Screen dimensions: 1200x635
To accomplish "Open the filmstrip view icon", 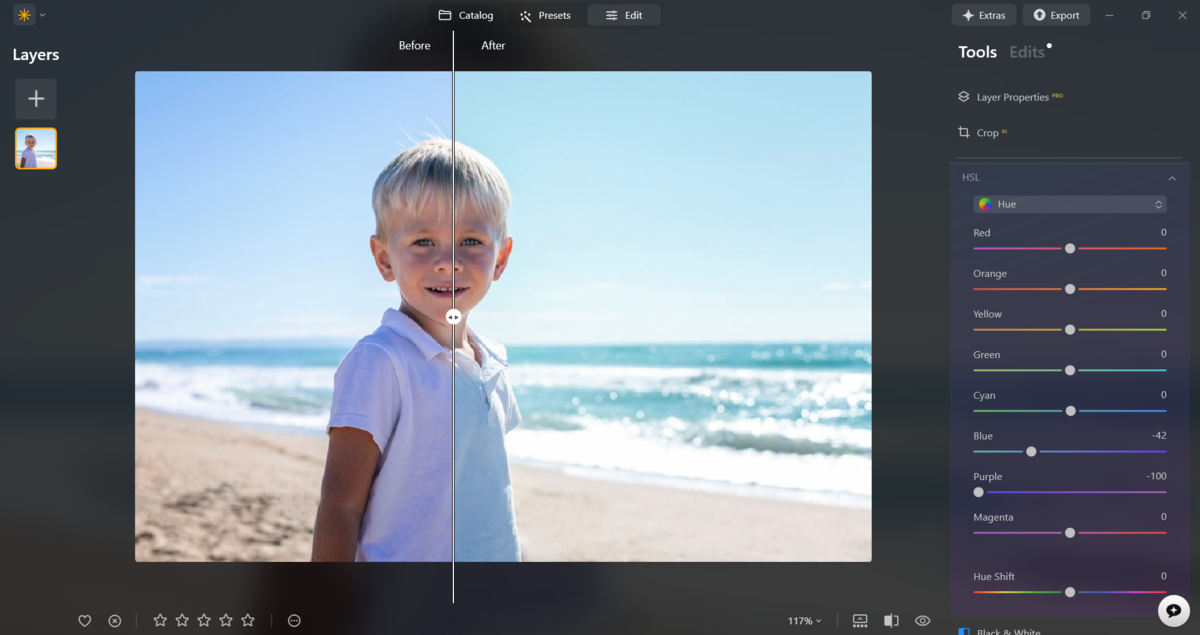I will (860, 620).
